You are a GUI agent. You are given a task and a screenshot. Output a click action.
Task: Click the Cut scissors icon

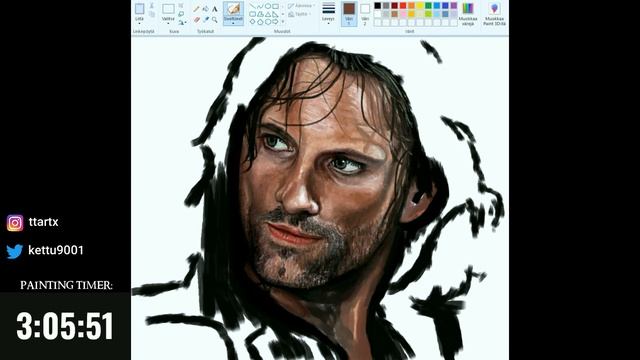coord(152,6)
